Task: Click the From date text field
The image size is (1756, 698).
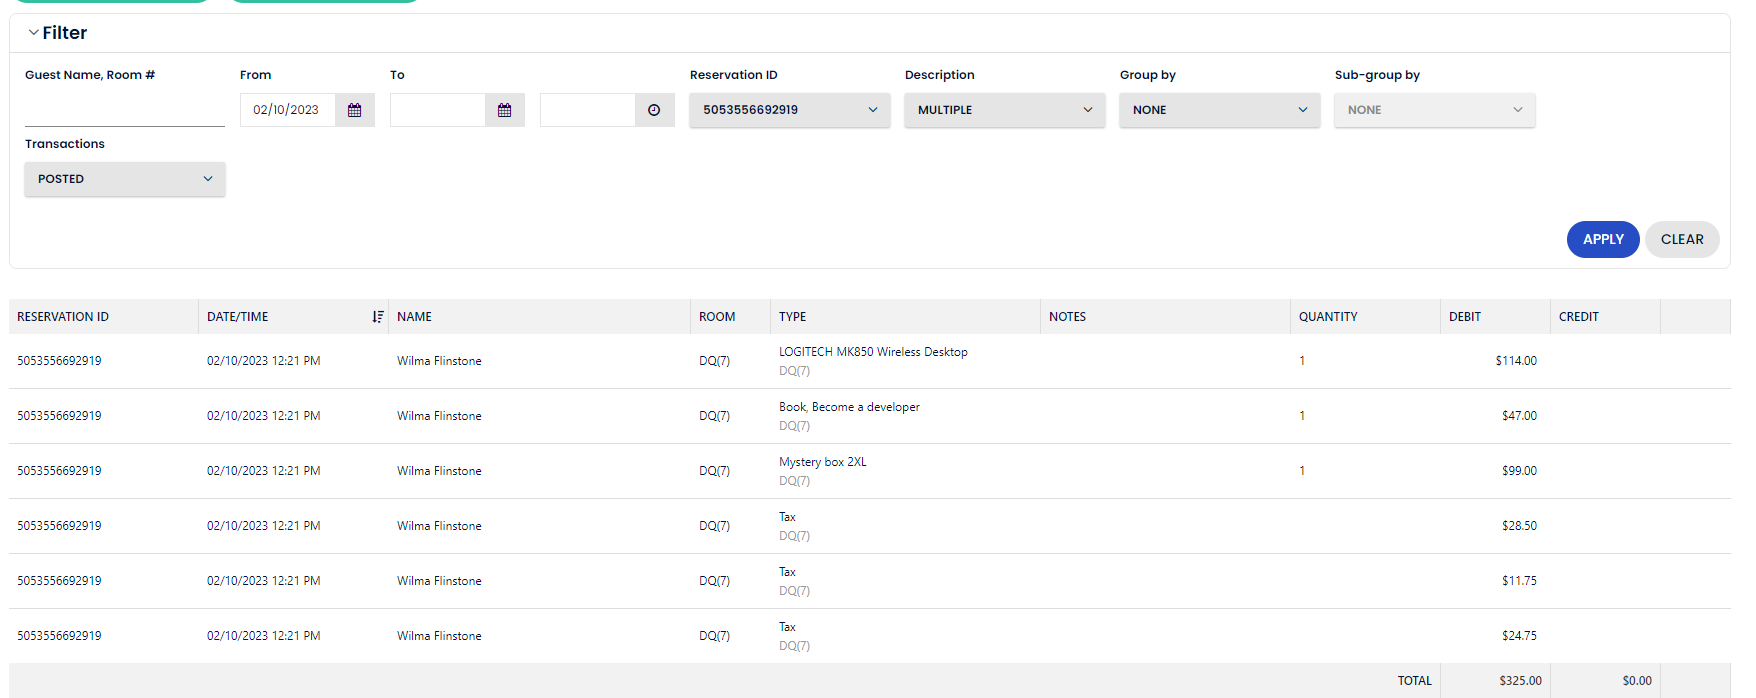Action: click(287, 110)
